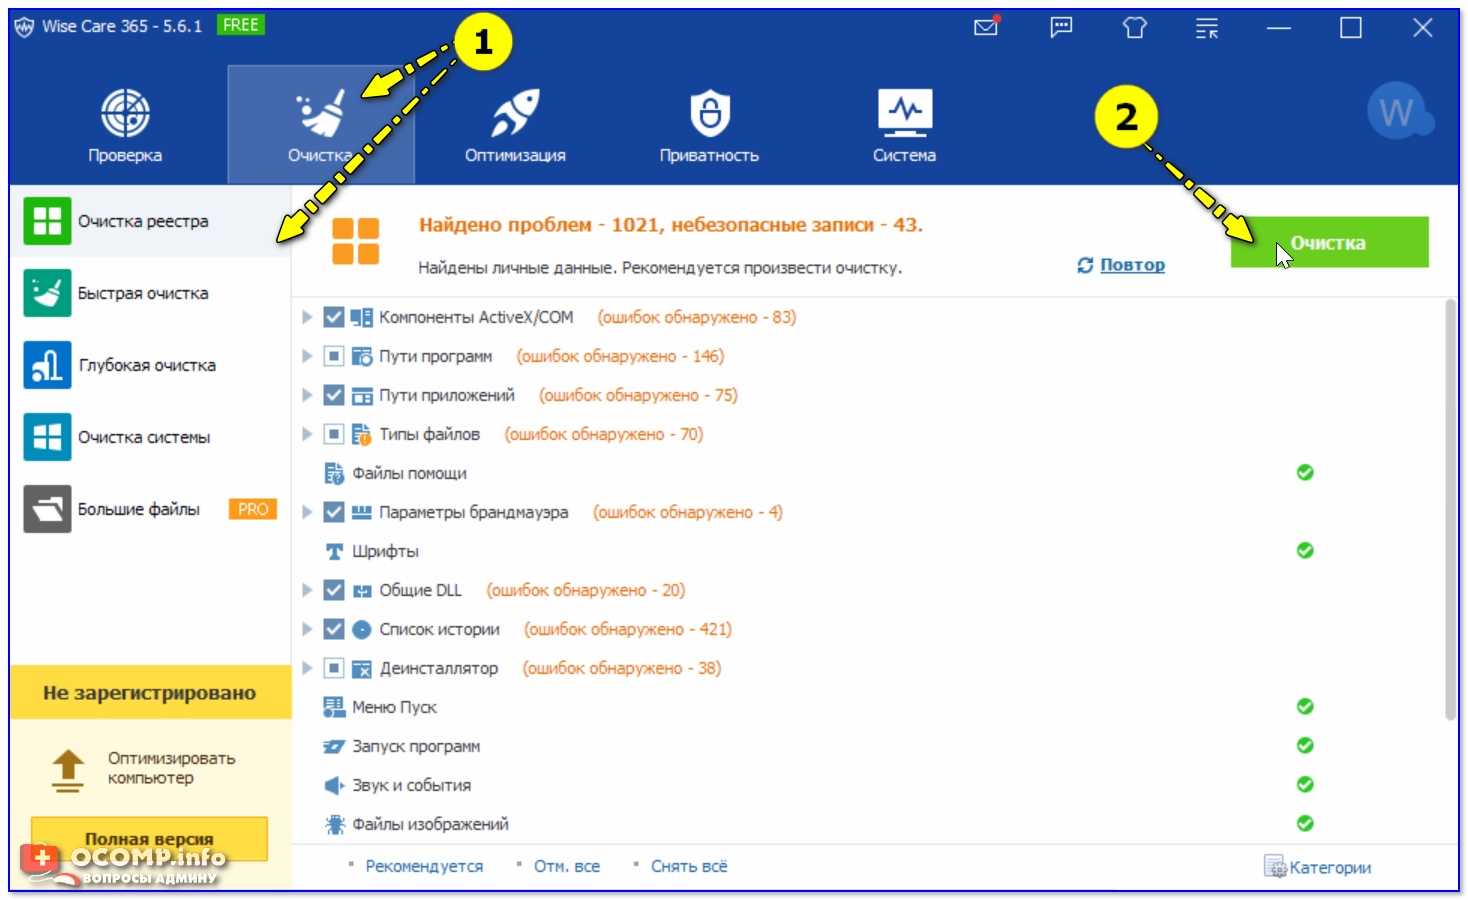The height and width of the screenshot is (900, 1468).
Task: Click the Рекомендуется selection link
Action: coord(424,866)
